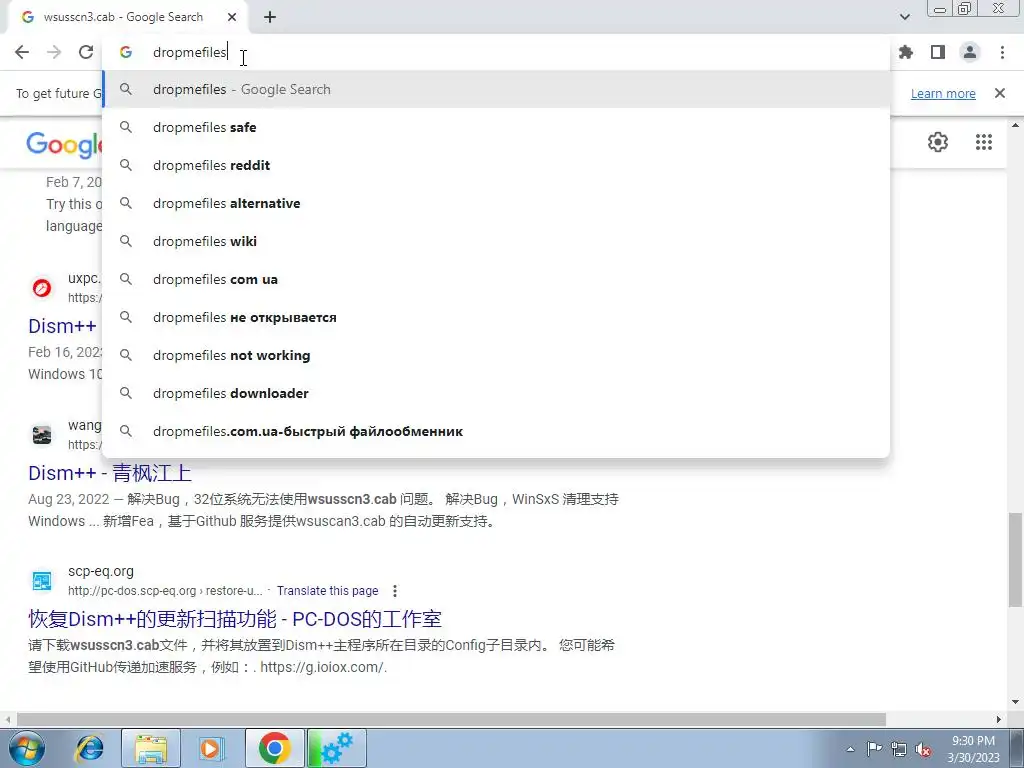Open the network tray icon

[x=899, y=749]
